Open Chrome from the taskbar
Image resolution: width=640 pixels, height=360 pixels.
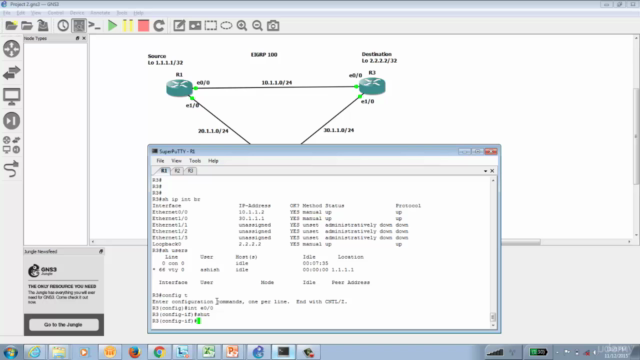159,352
